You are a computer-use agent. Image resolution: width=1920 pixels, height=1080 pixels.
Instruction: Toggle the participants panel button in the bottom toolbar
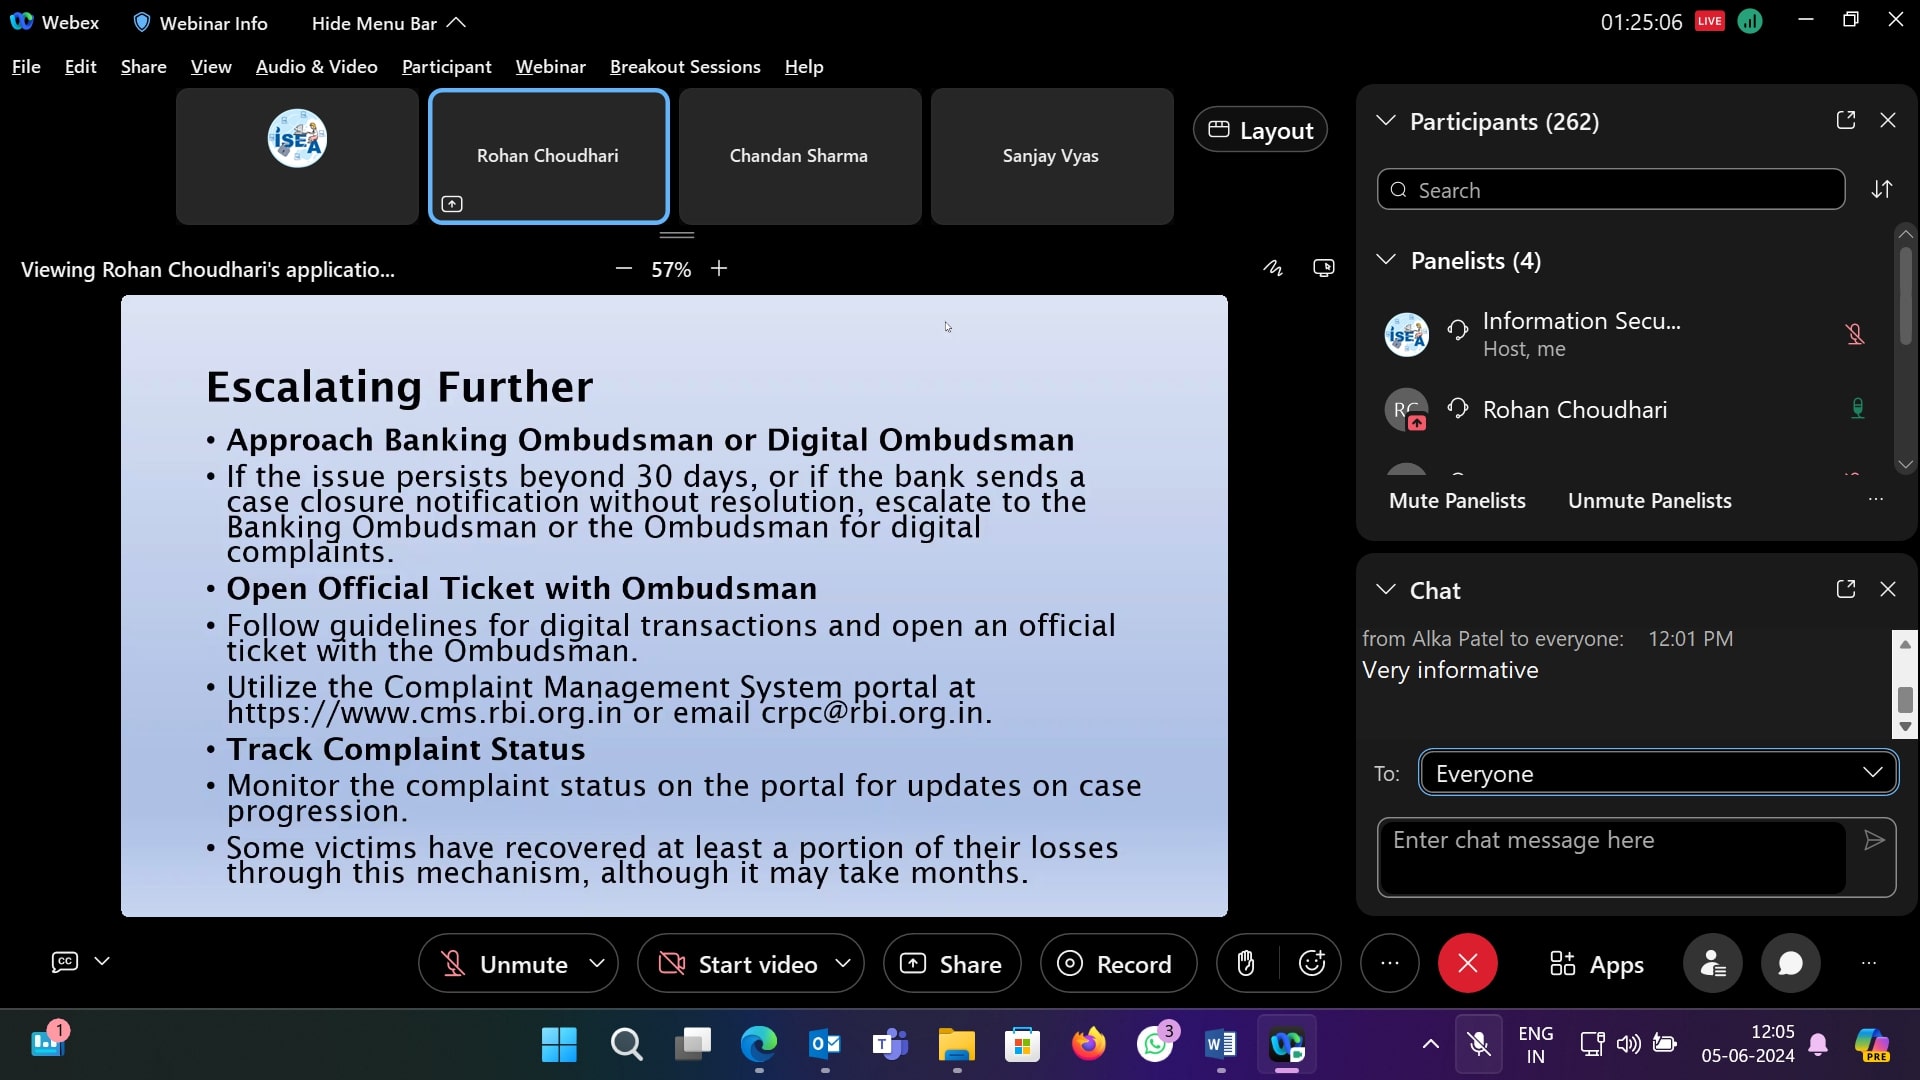1713,964
